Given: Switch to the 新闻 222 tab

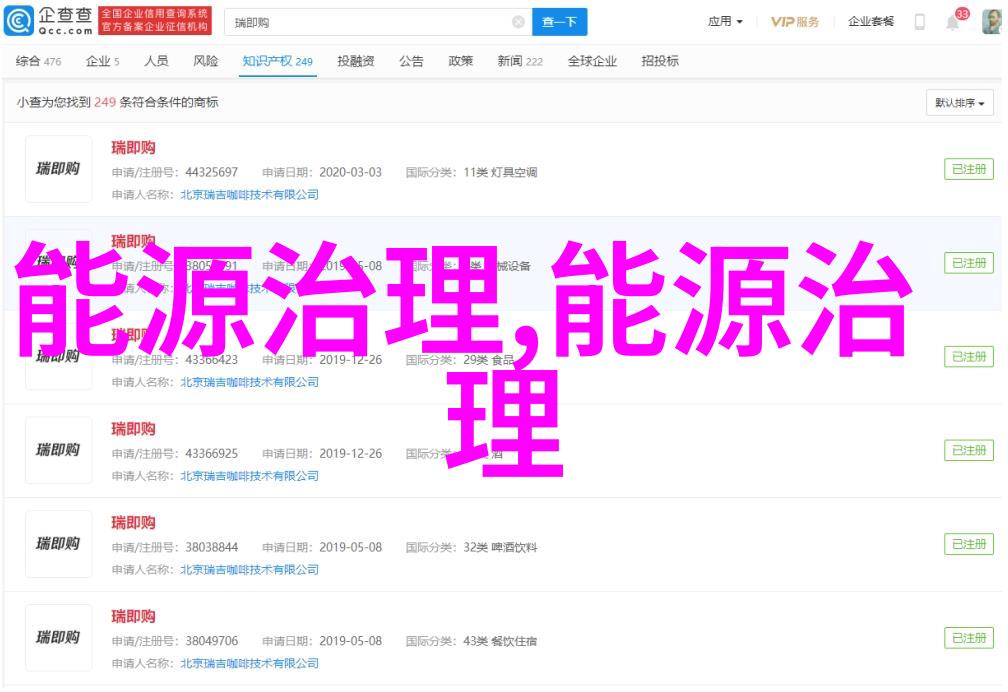Looking at the screenshot, I should 519,61.
